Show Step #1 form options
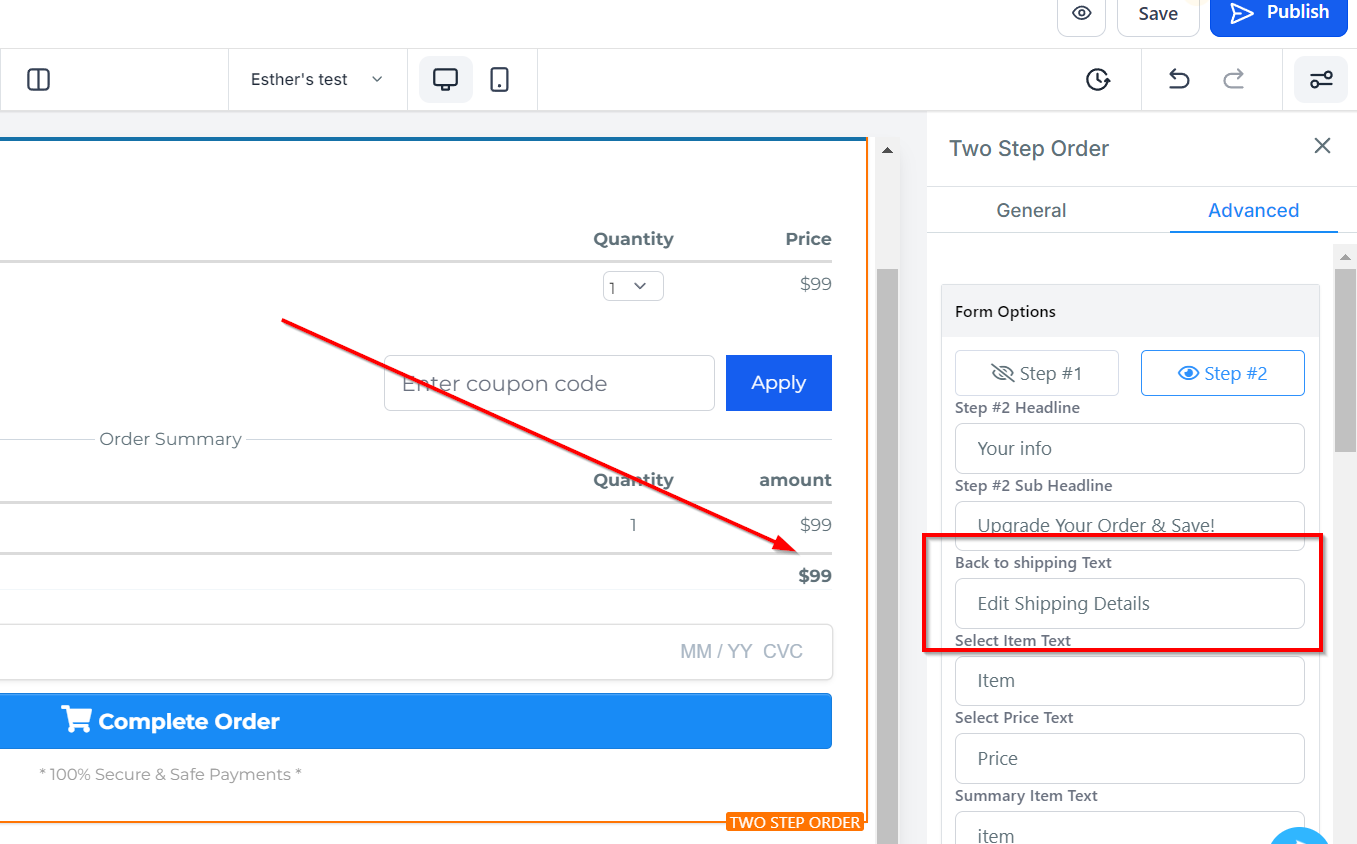 (1036, 373)
